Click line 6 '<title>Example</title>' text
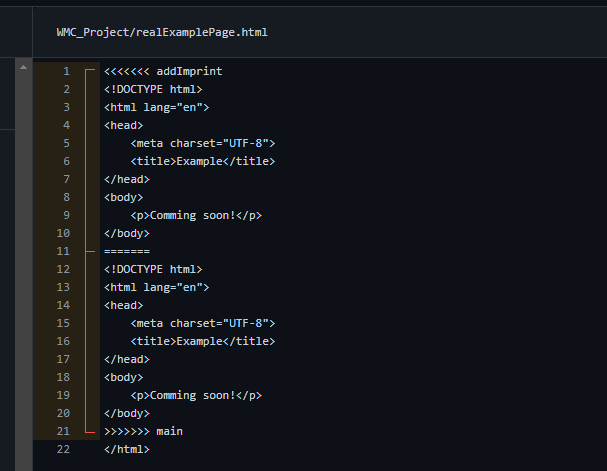Screen dimensions: 607x471 click(203, 161)
